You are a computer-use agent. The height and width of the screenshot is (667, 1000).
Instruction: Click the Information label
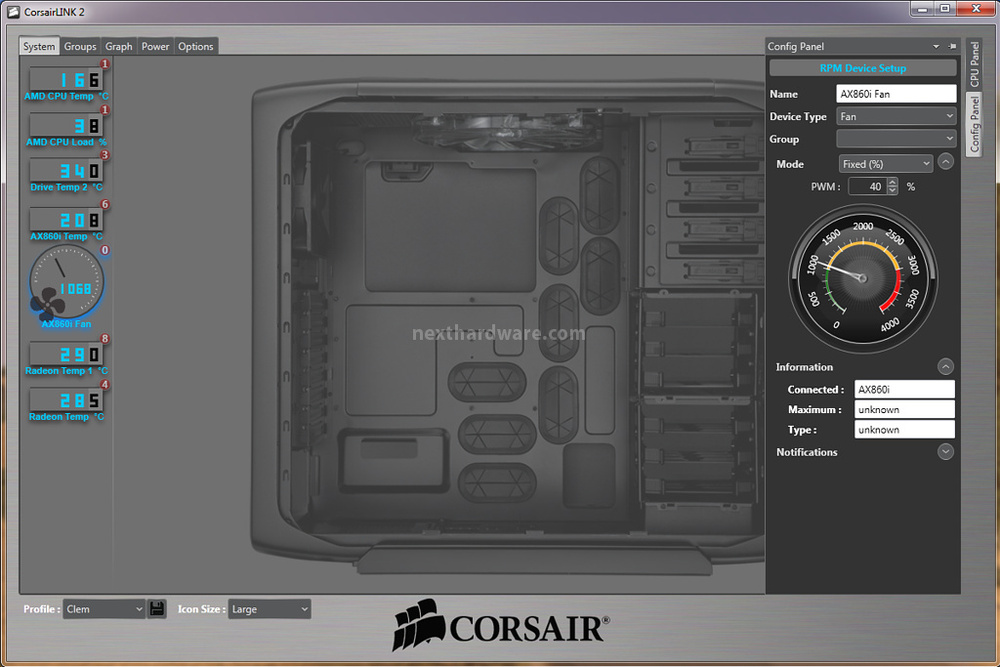804,367
